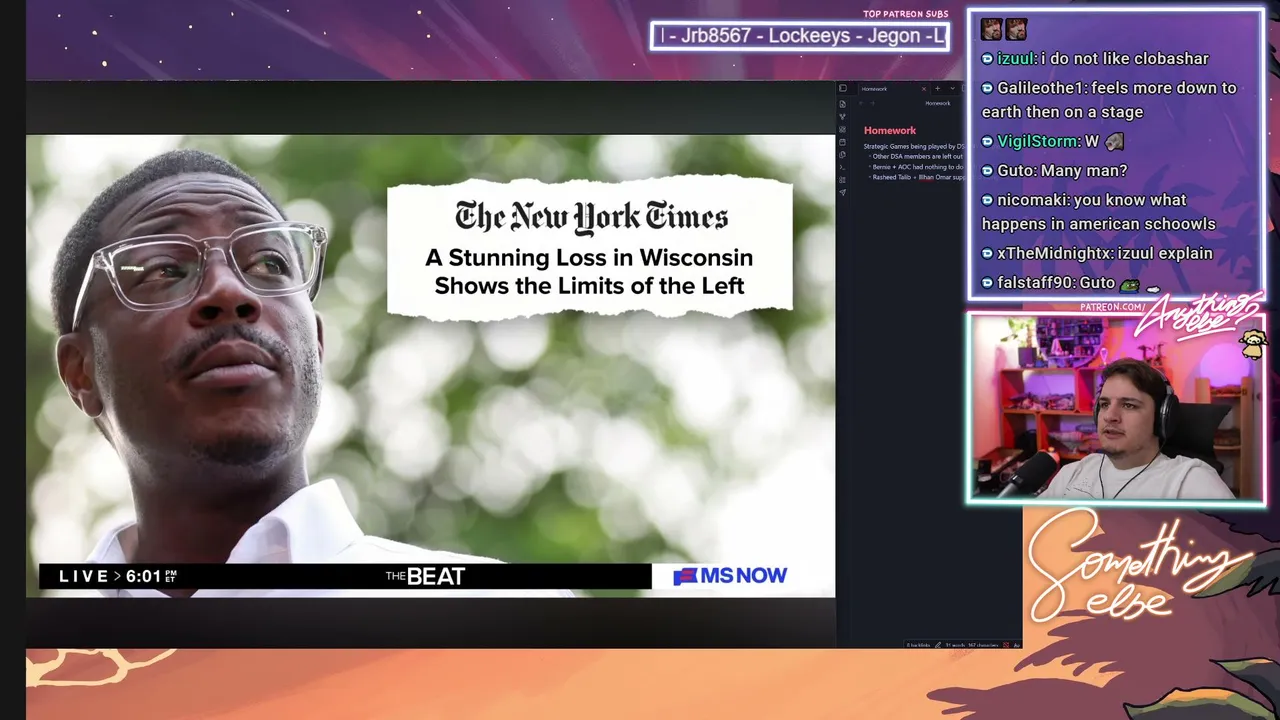Click the 'american schoowls' chat message line
Viewport: 1280px width, 720px height.
pos(1099,224)
